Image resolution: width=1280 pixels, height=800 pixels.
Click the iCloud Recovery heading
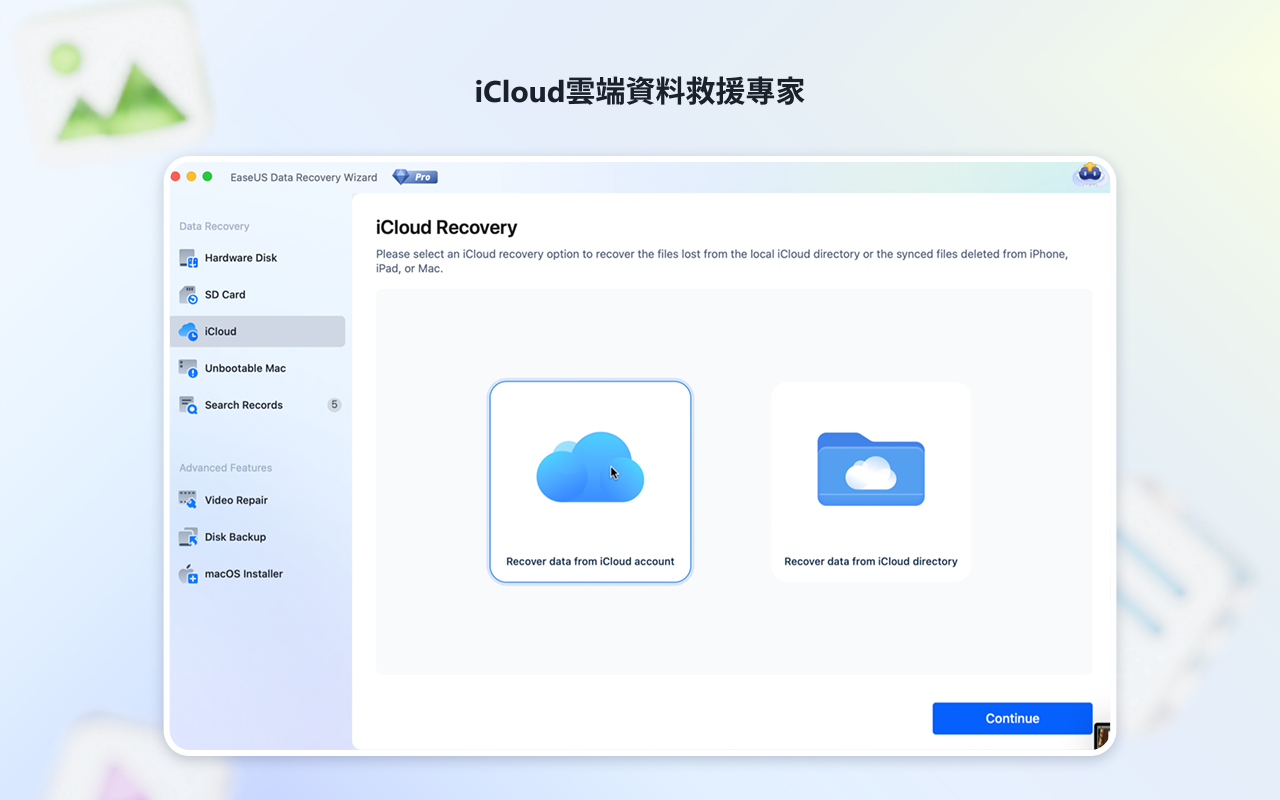tap(446, 228)
